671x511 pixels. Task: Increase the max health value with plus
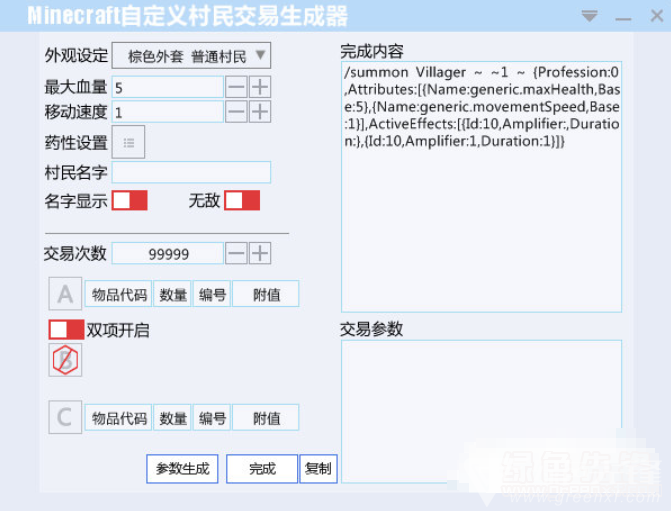(x=260, y=87)
